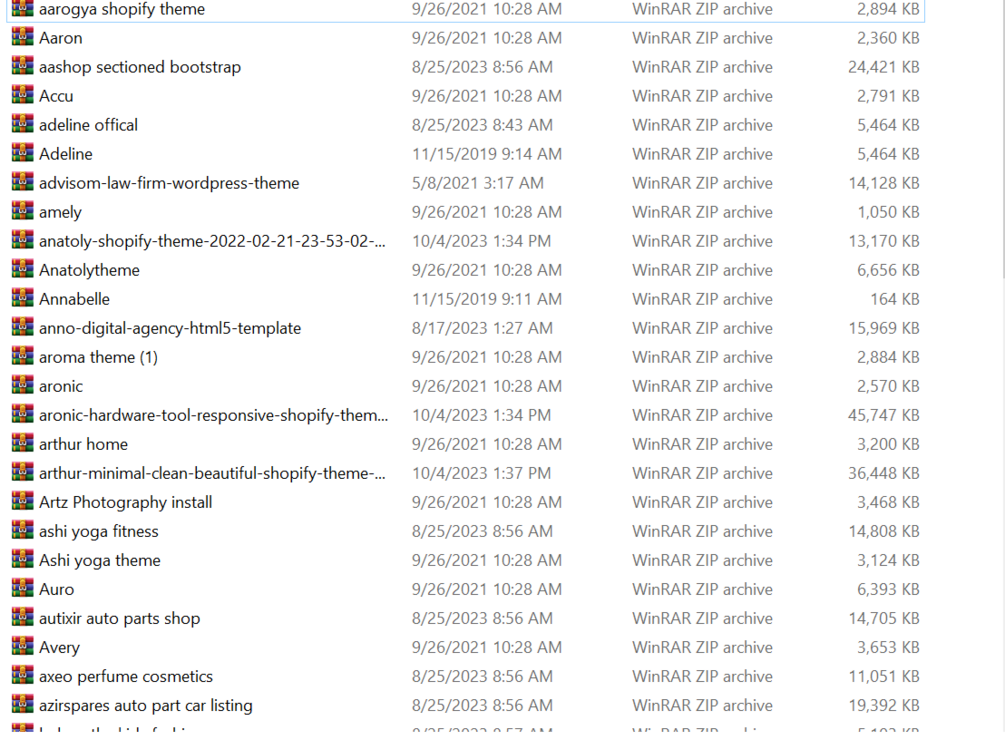Image resolution: width=1005 pixels, height=740 pixels.
Task: Select the file name Auro
Action: pos(56,589)
